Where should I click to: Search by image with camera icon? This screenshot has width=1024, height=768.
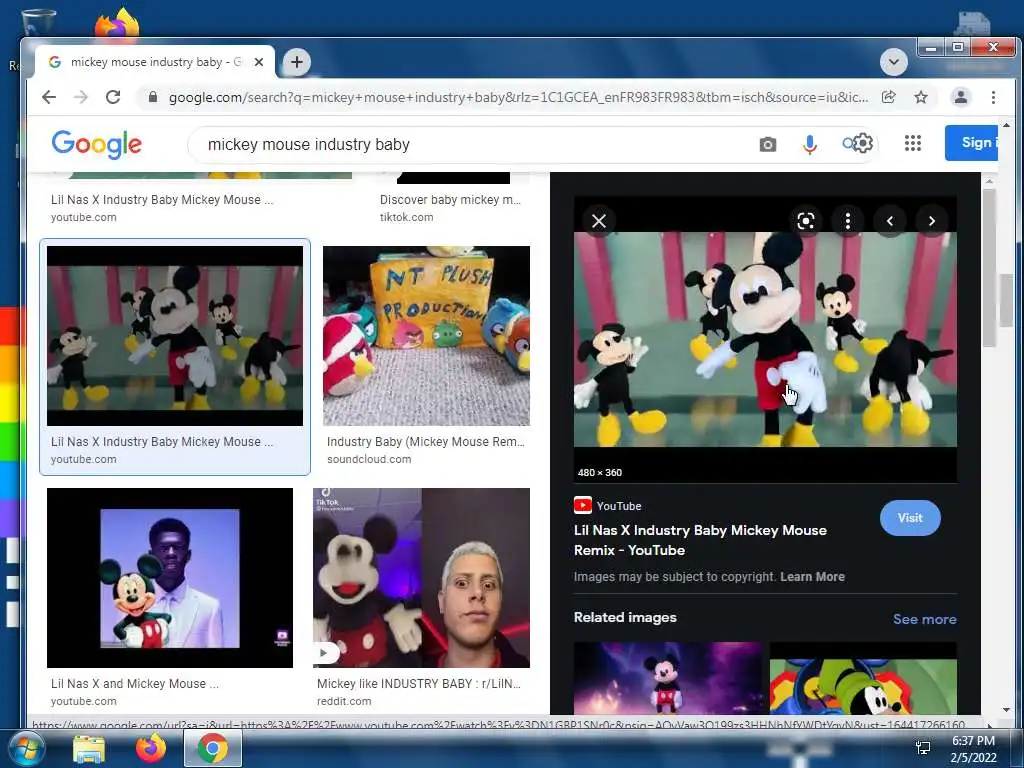[x=768, y=144]
